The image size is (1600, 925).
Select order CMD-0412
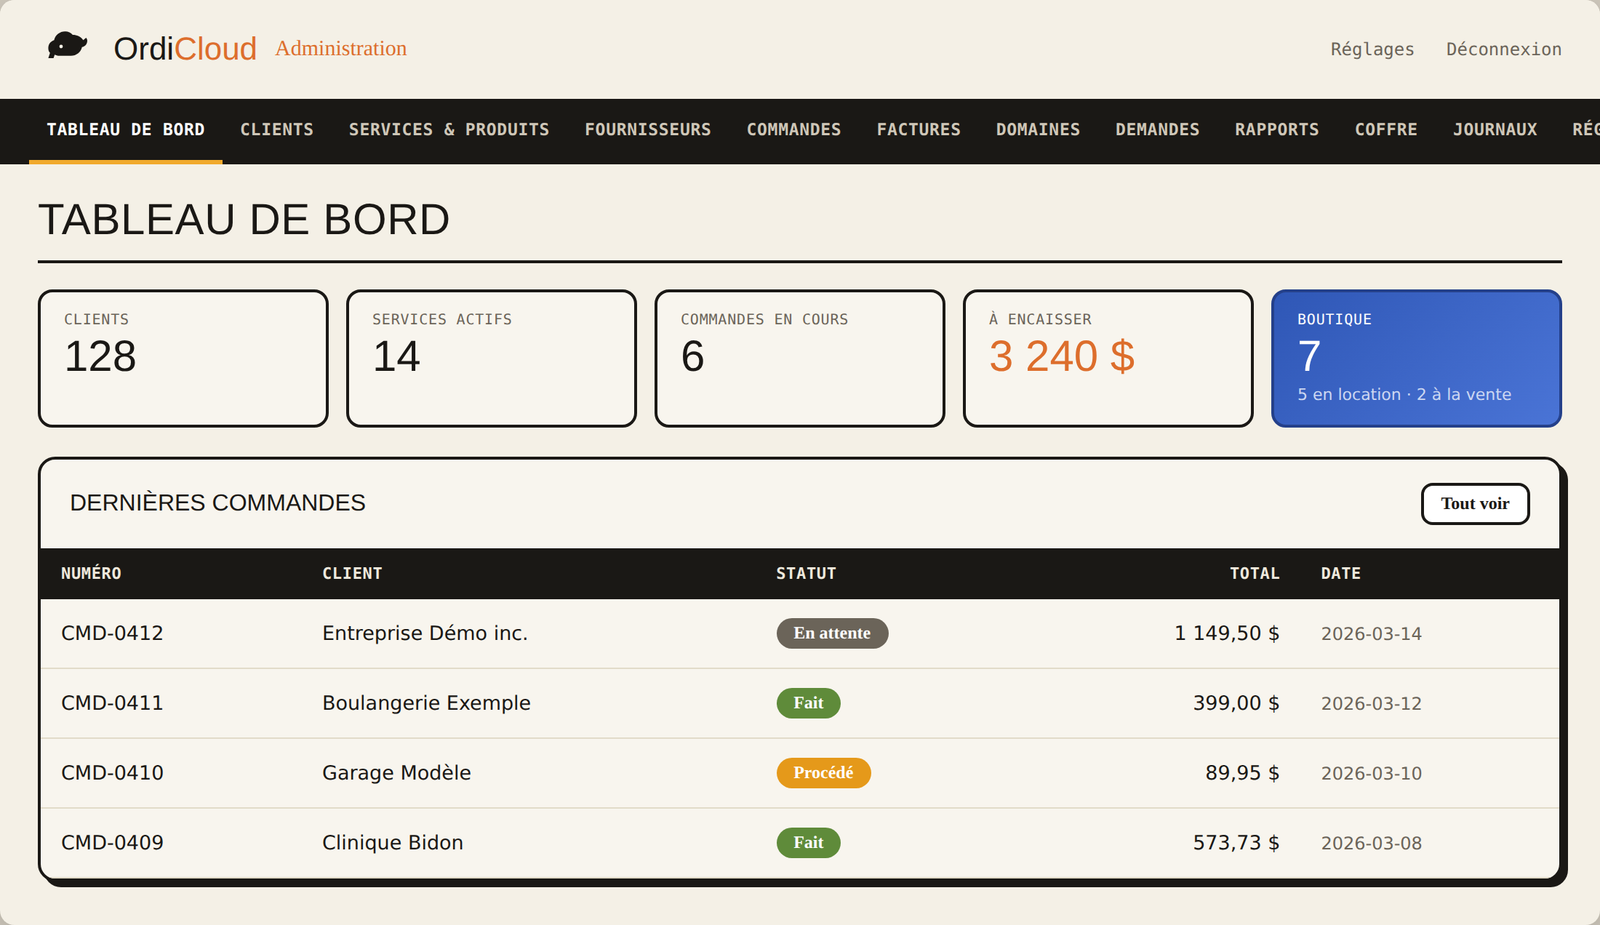coord(112,633)
